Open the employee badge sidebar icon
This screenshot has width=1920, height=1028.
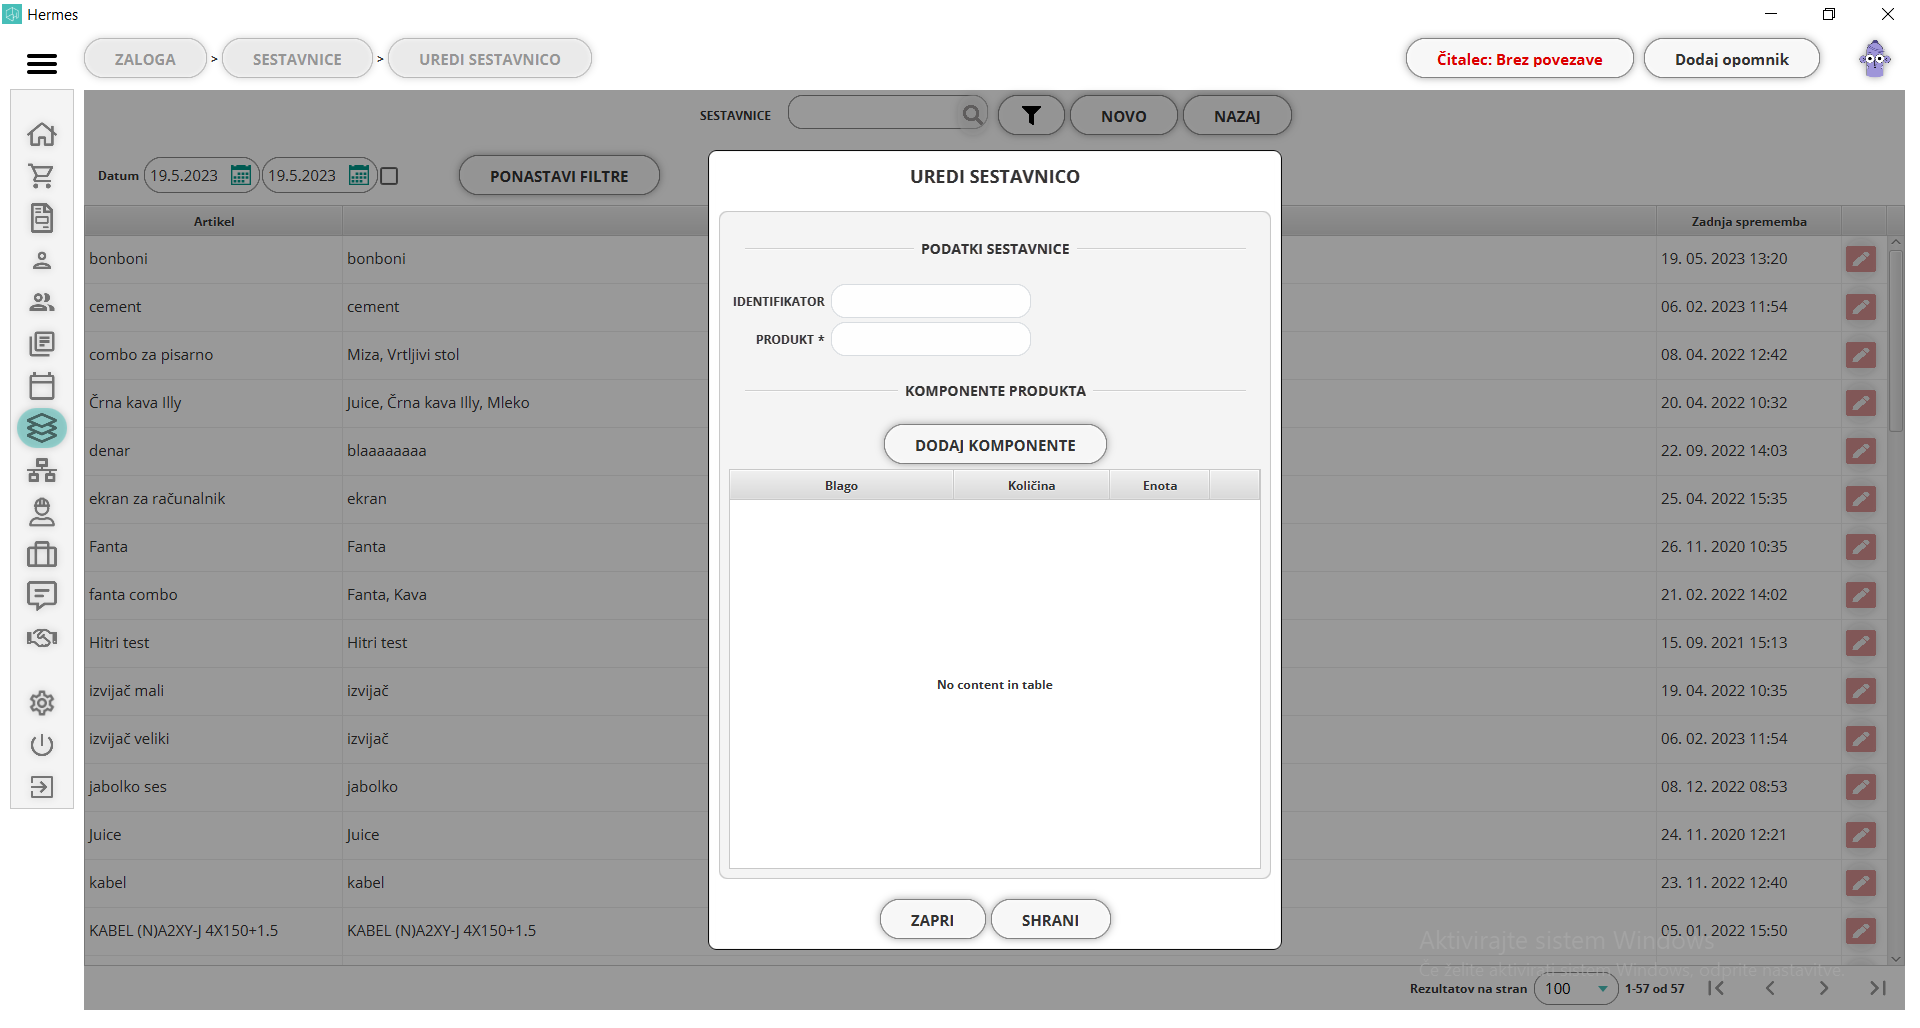click(x=42, y=512)
